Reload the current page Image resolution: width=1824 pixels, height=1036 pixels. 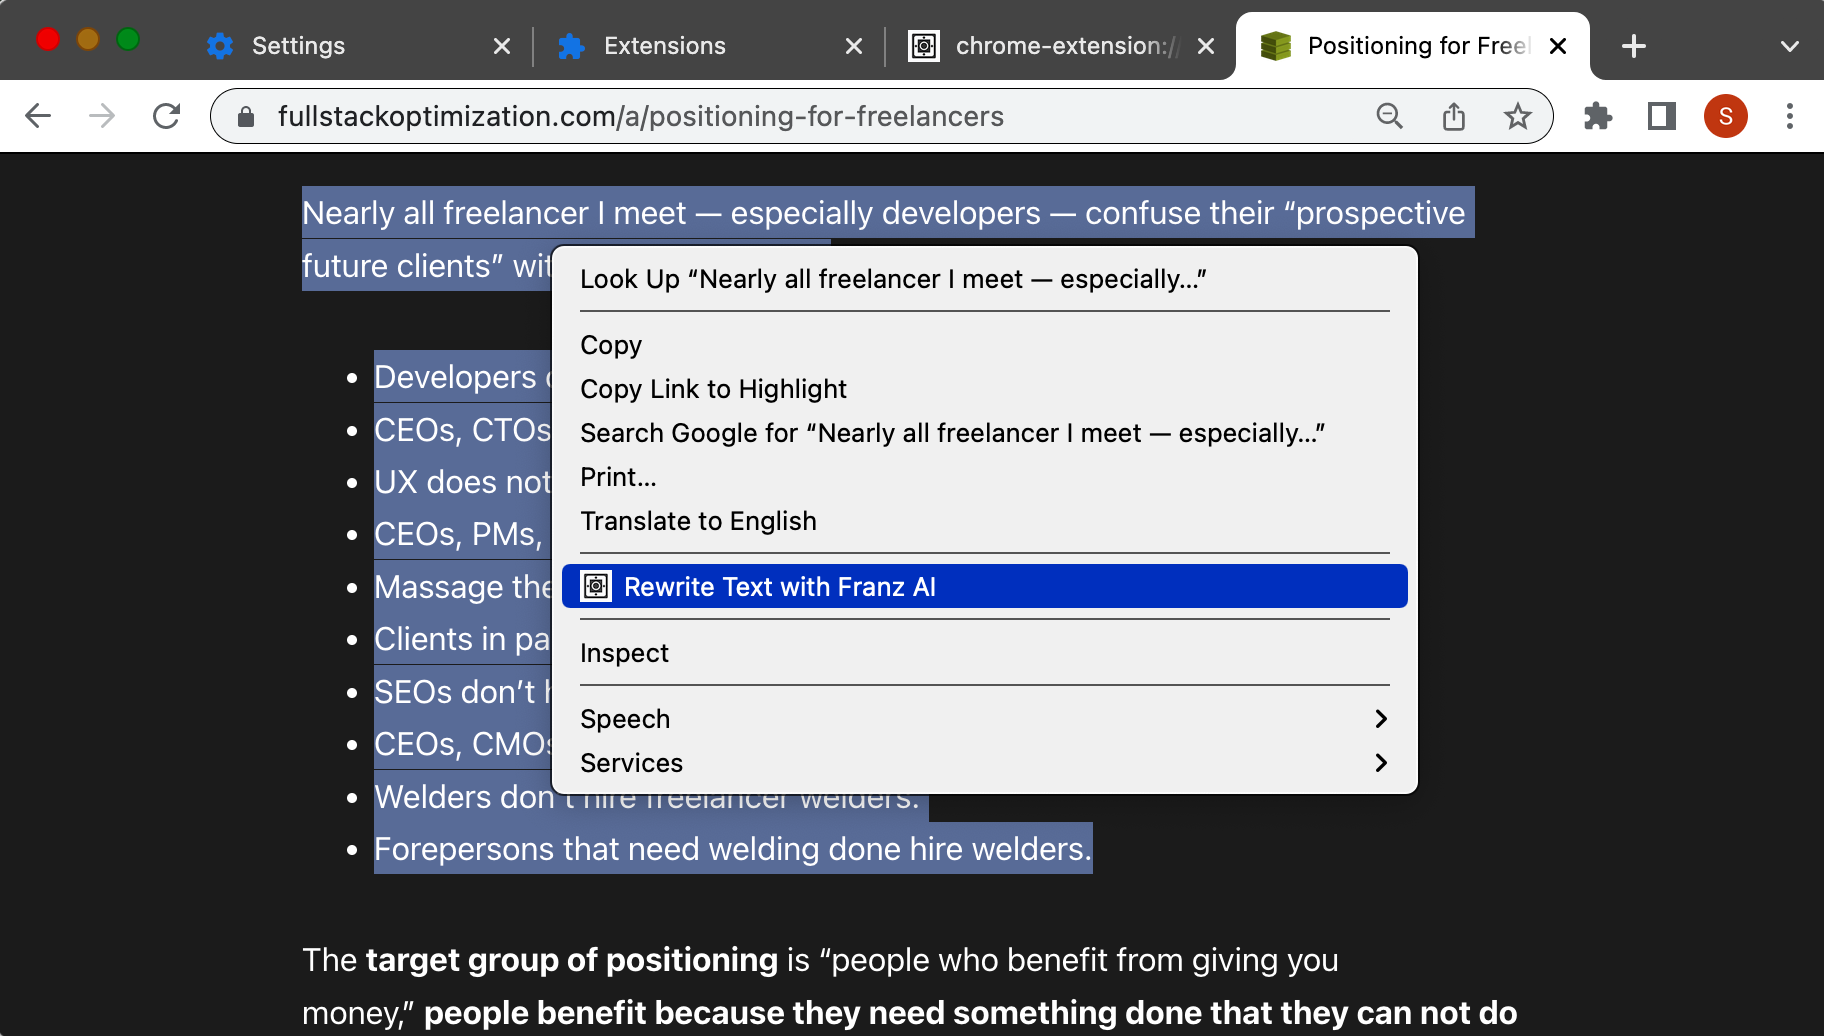[167, 116]
